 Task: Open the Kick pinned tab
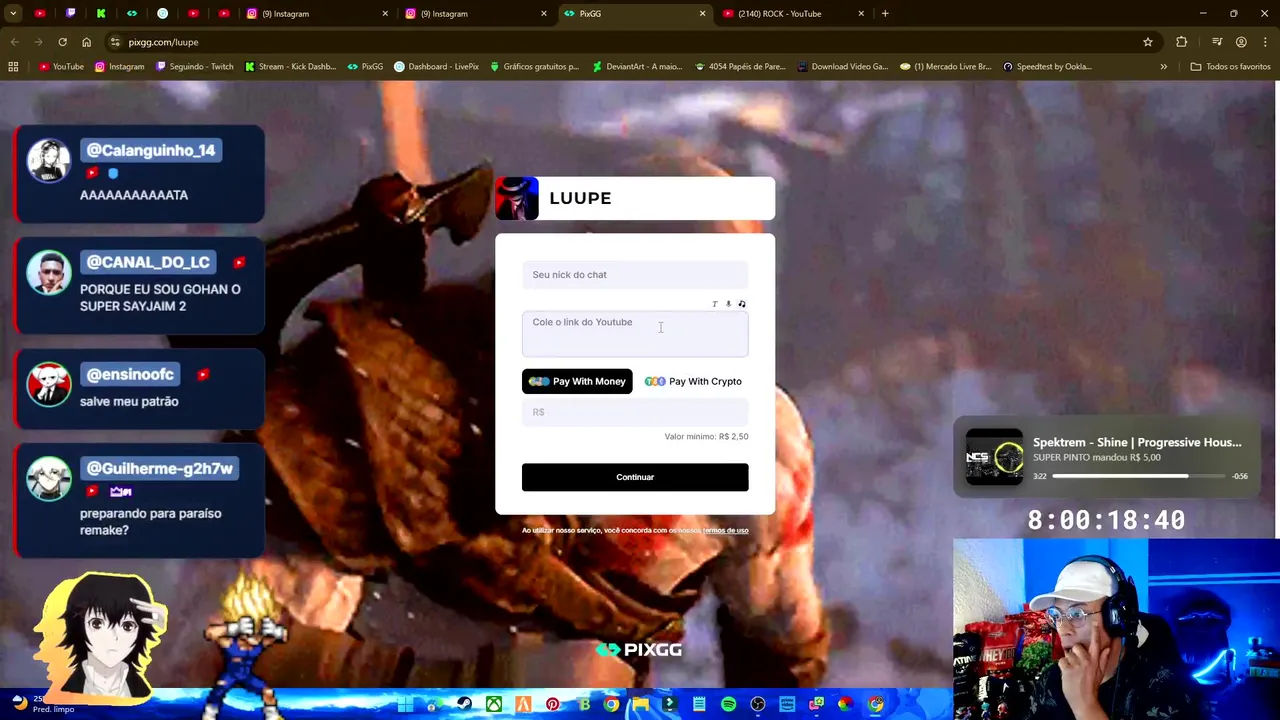(x=101, y=14)
